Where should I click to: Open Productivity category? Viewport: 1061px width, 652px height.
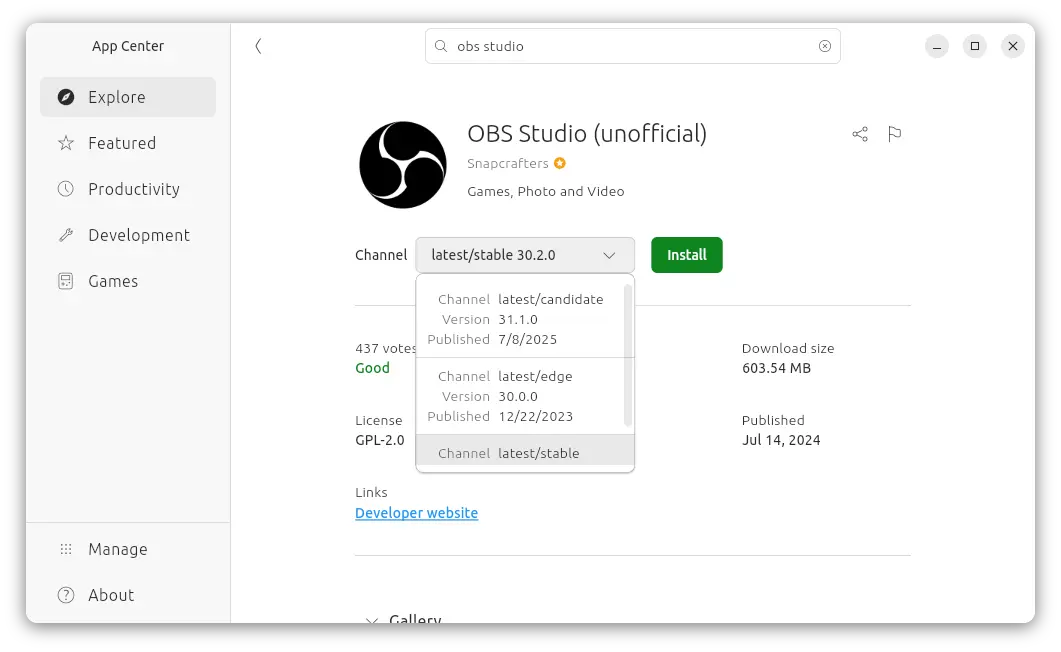[x=128, y=189]
